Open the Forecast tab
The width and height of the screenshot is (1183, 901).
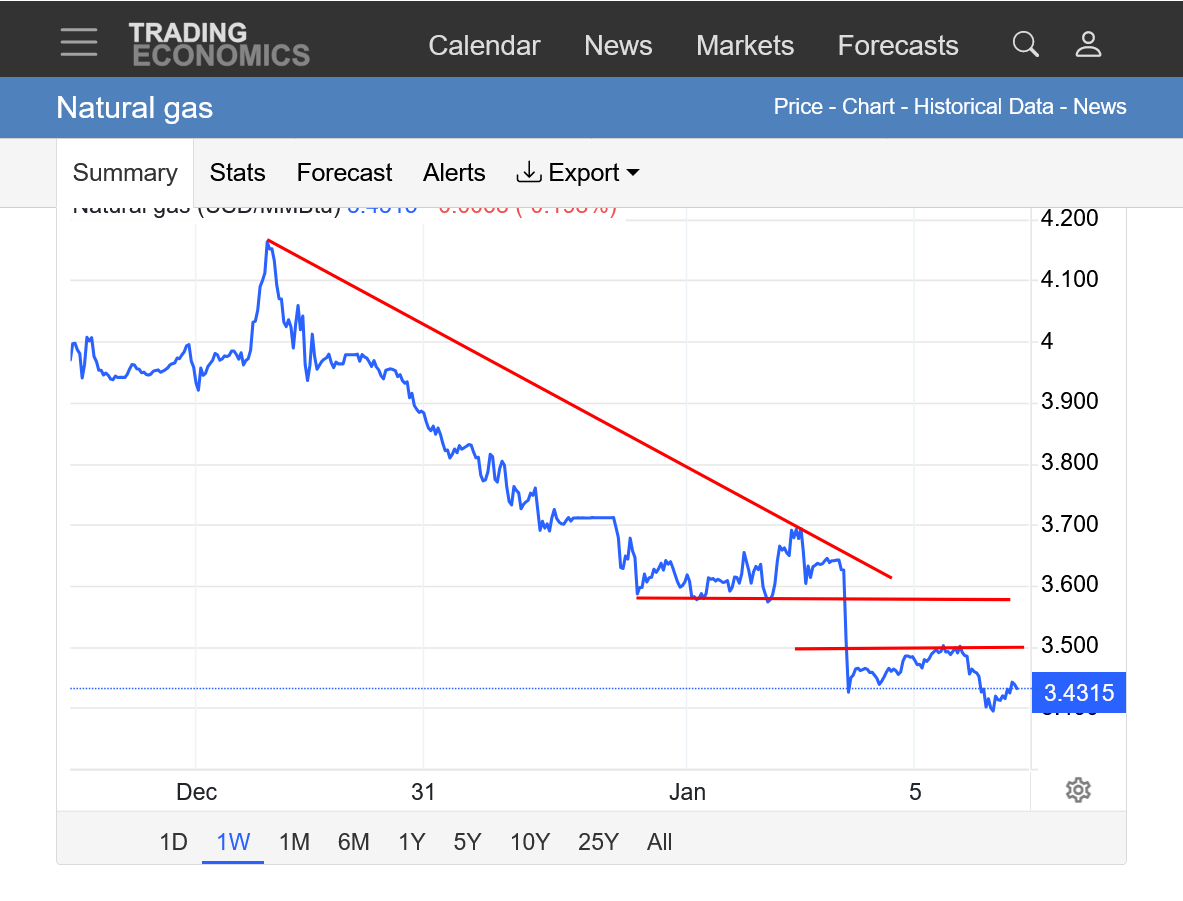click(344, 173)
